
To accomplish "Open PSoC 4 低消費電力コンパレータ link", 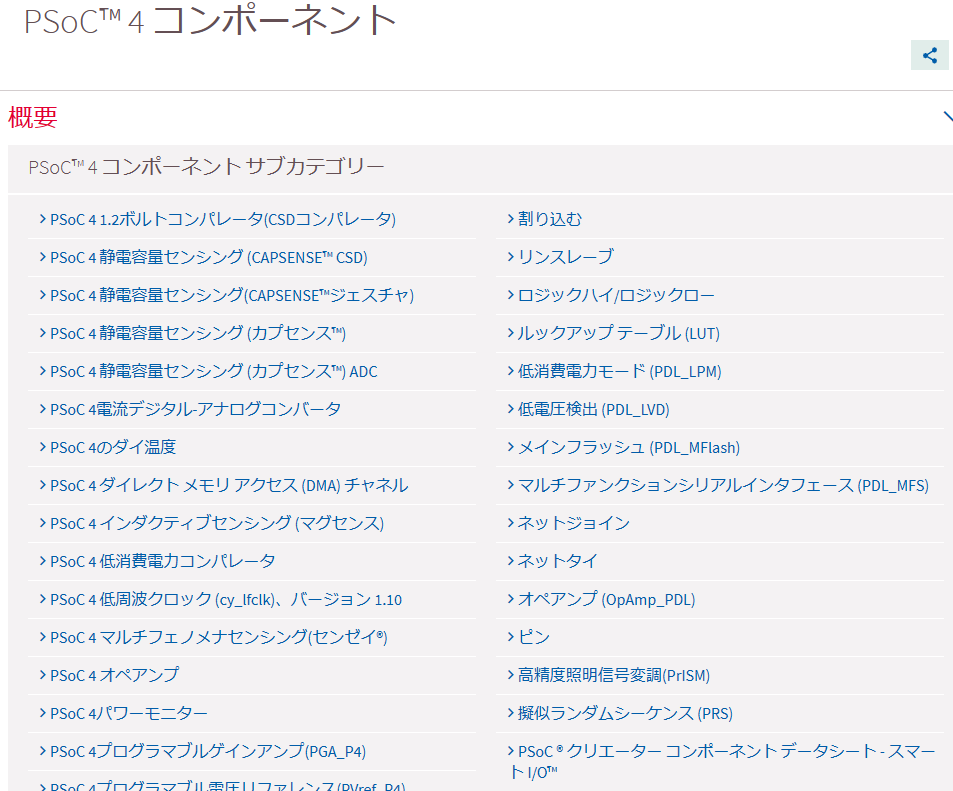I will (x=162, y=561).
